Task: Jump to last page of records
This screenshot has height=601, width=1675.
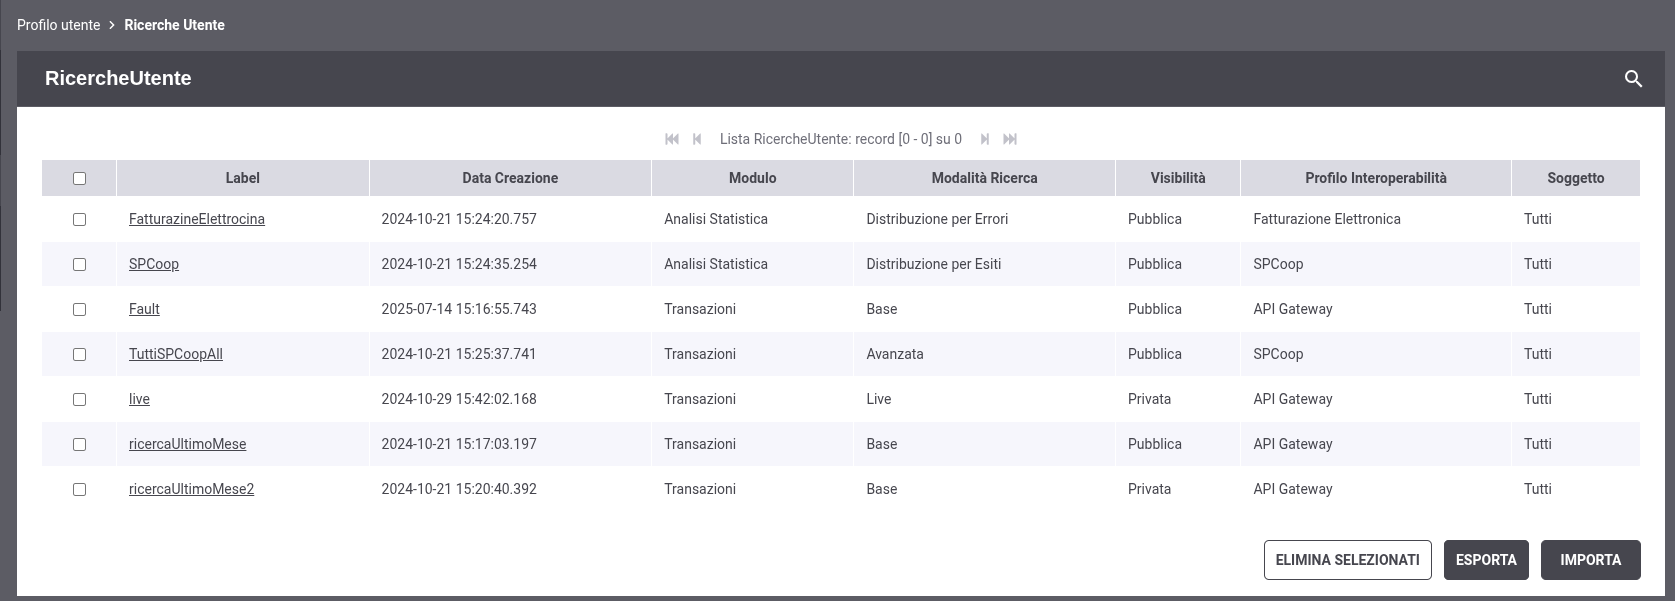Action: click(x=1010, y=139)
